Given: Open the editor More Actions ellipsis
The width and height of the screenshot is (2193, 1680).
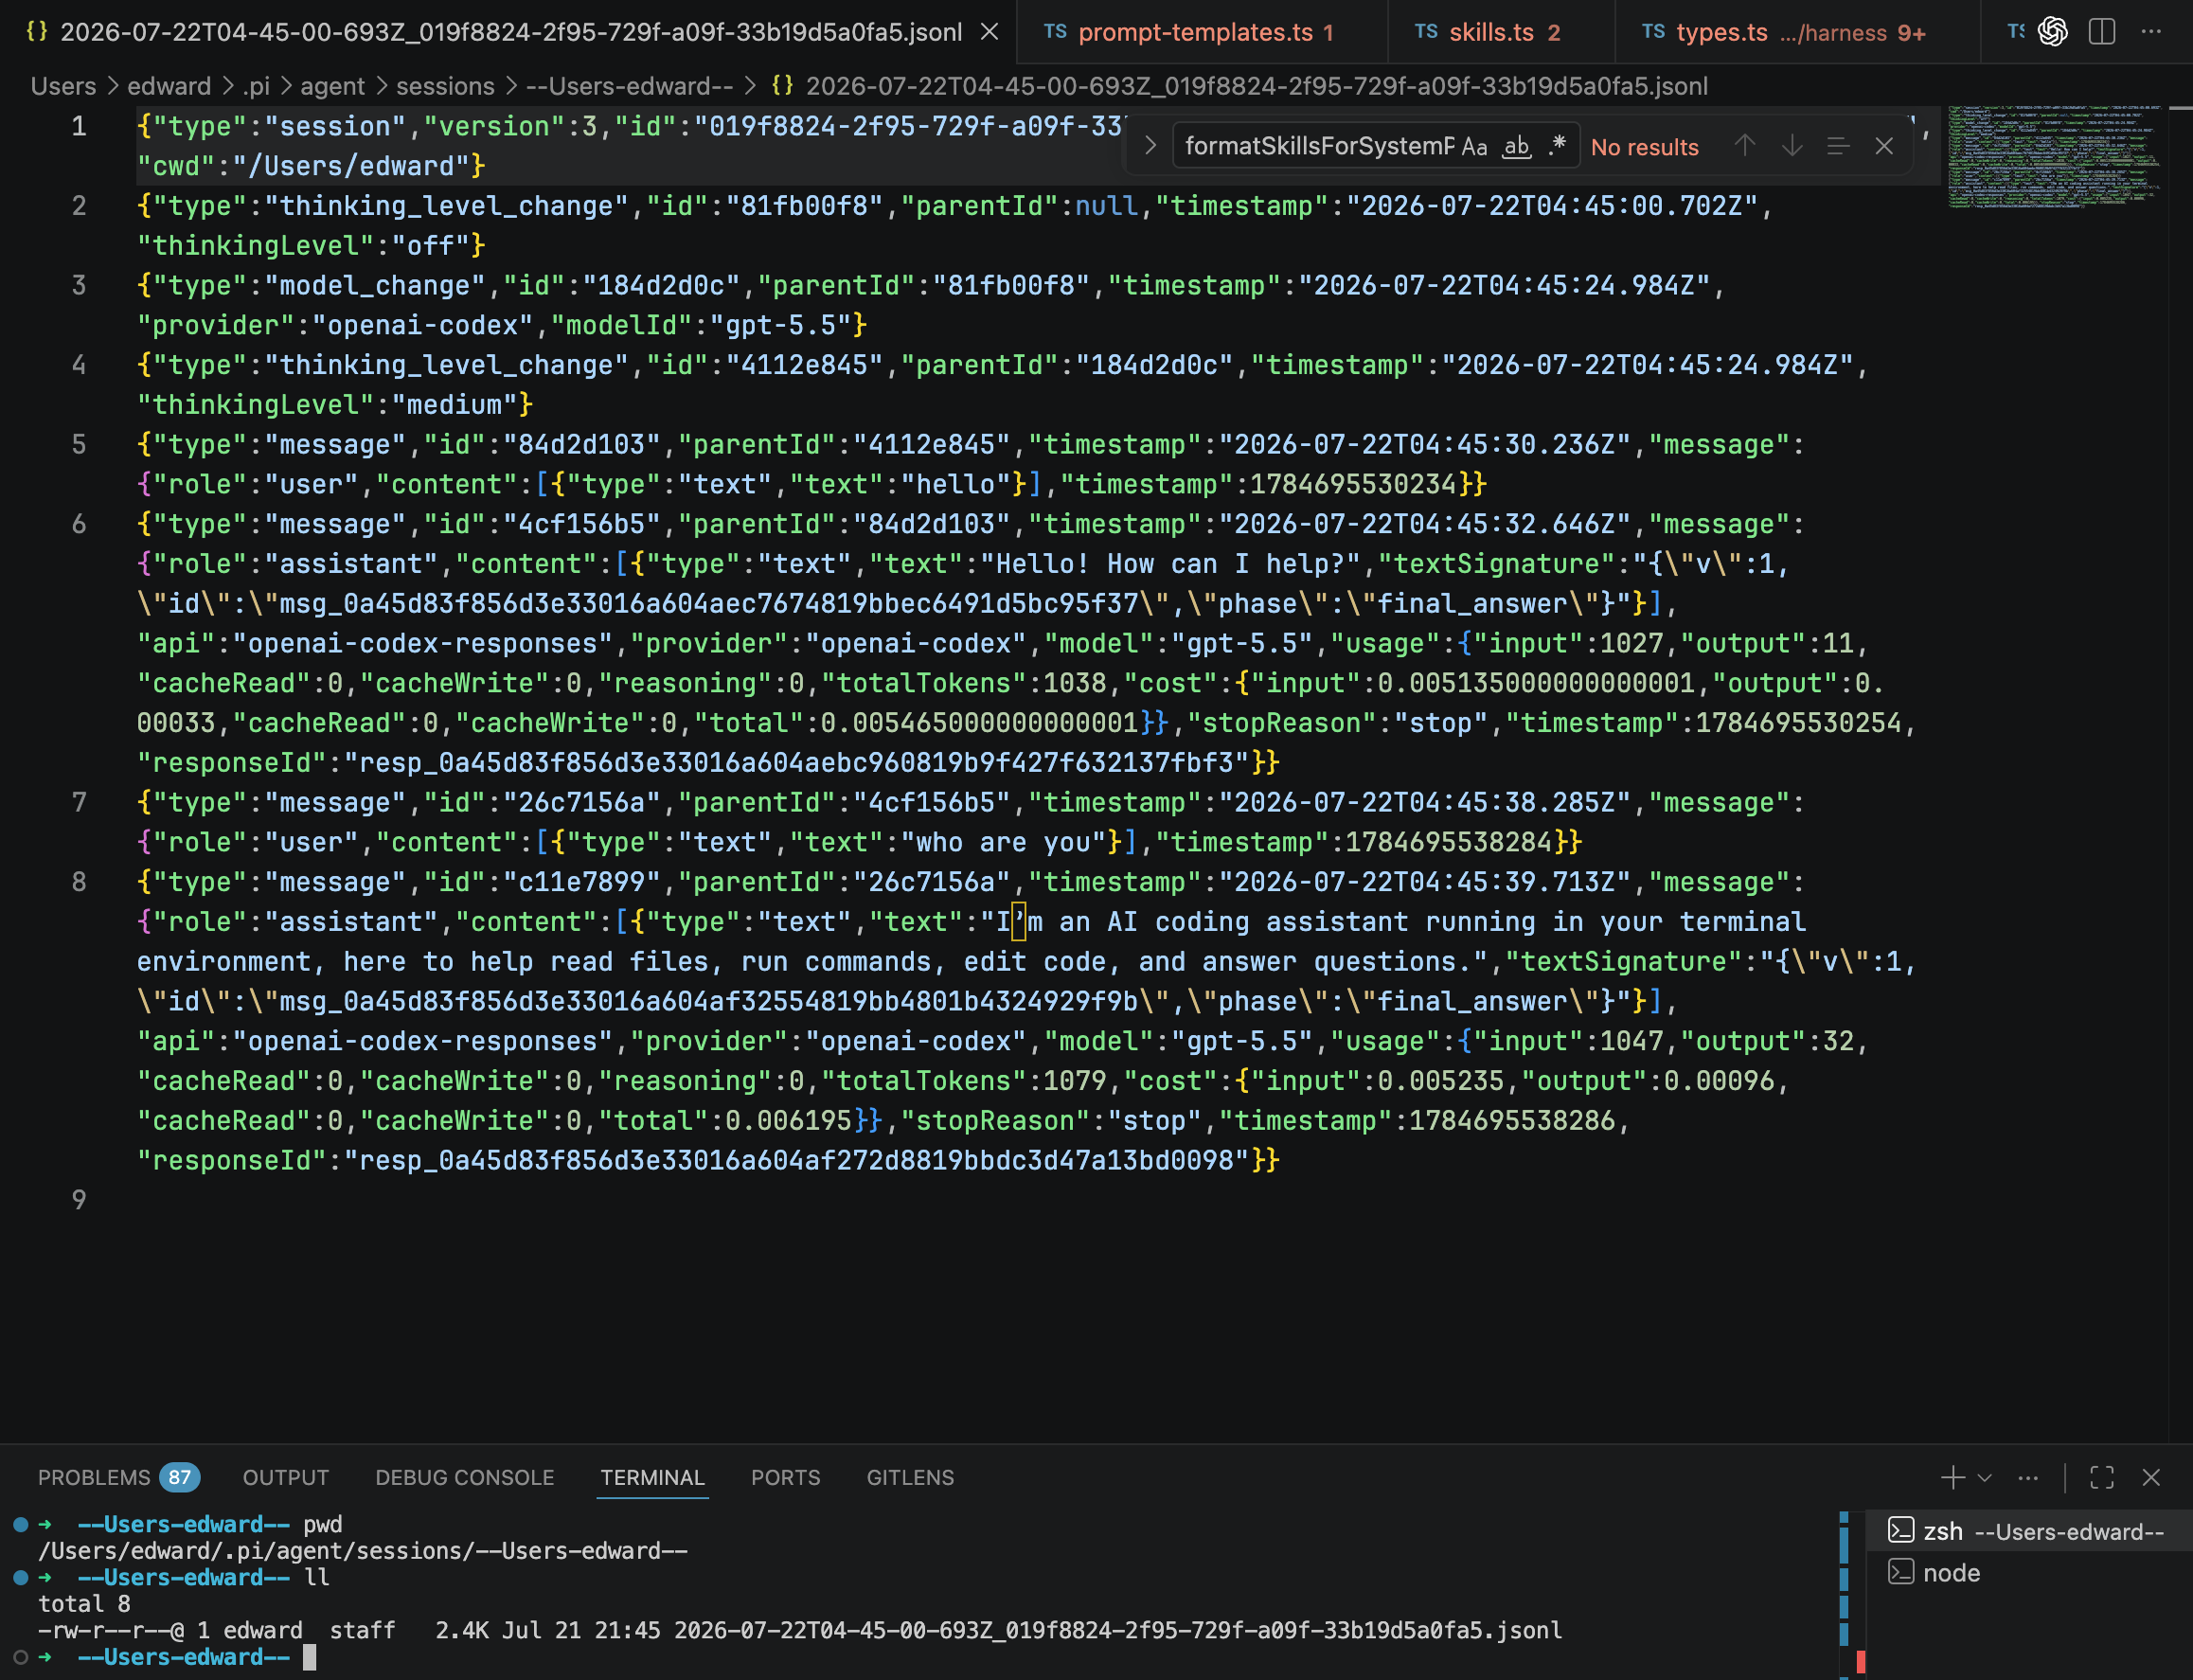Looking at the screenshot, I should pyautogui.click(x=2151, y=32).
